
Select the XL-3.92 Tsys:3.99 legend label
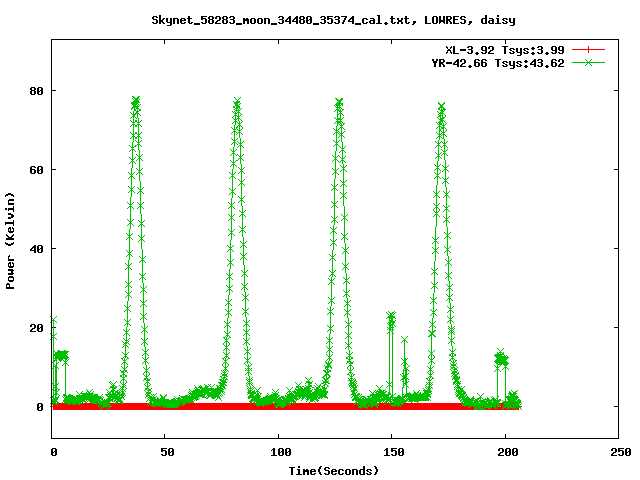tap(504, 50)
